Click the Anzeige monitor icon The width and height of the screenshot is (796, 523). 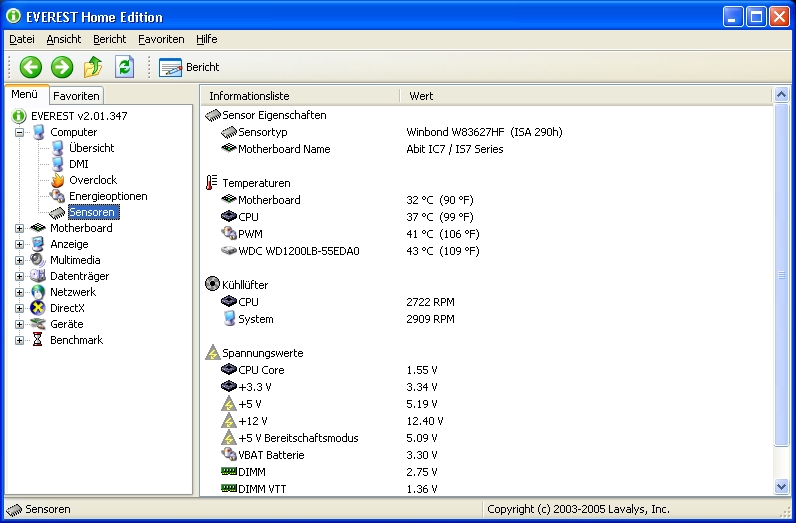38,244
